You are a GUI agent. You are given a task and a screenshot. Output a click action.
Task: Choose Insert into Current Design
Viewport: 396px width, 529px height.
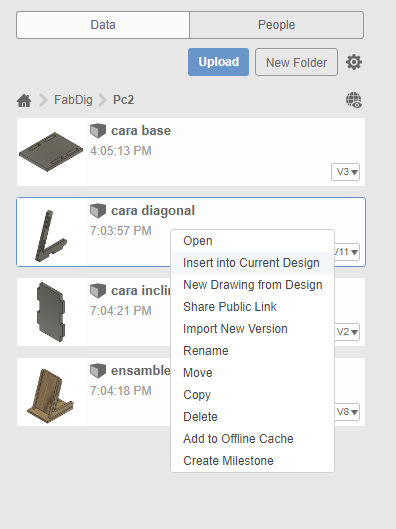[252, 263]
